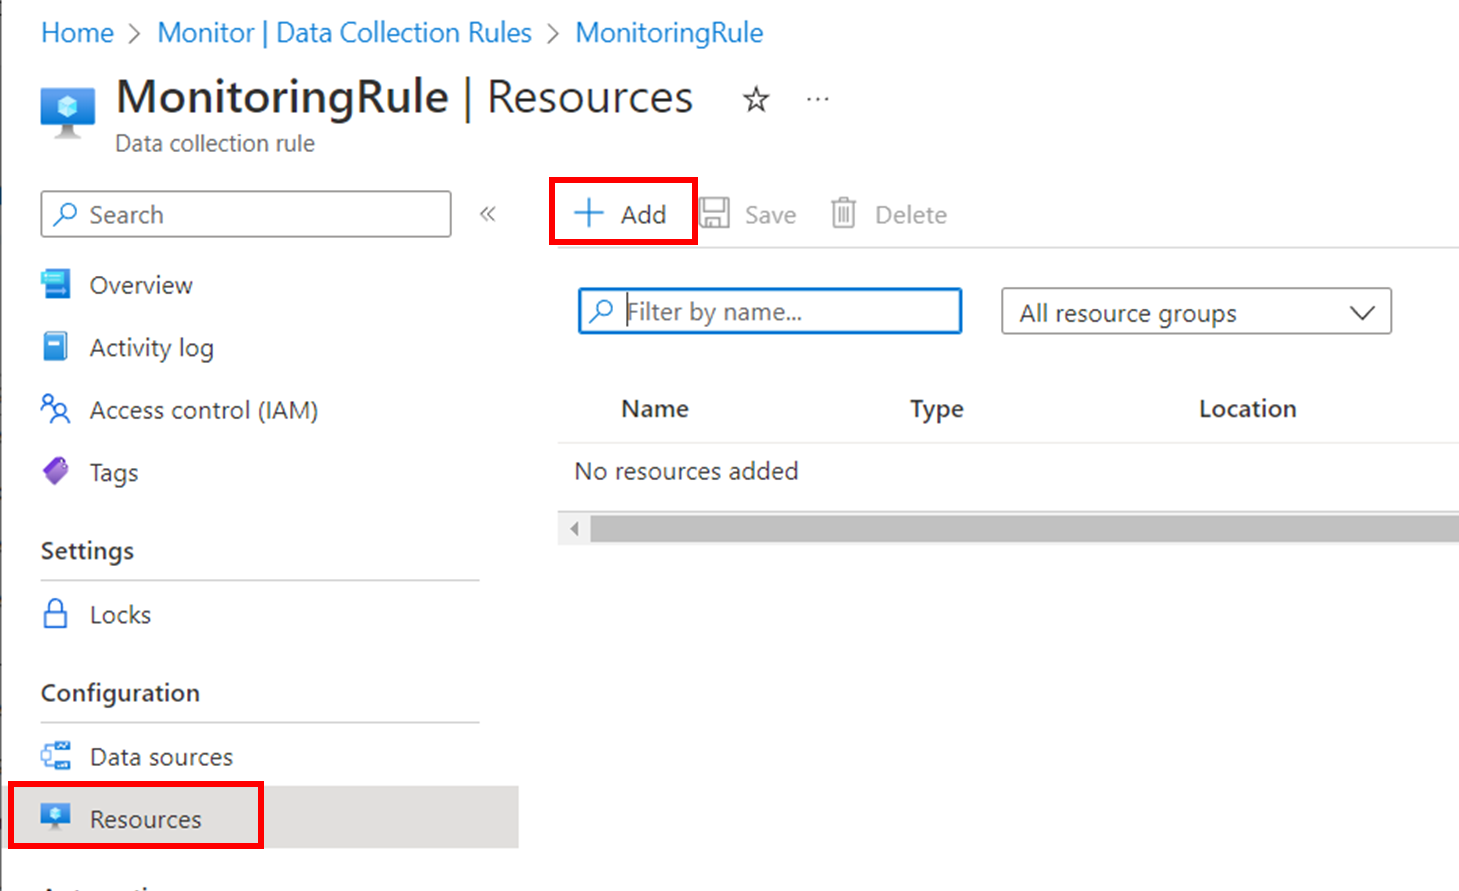The height and width of the screenshot is (891, 1459).
Task: Click the Save toolbar button
Action: [x=748, y=214]
